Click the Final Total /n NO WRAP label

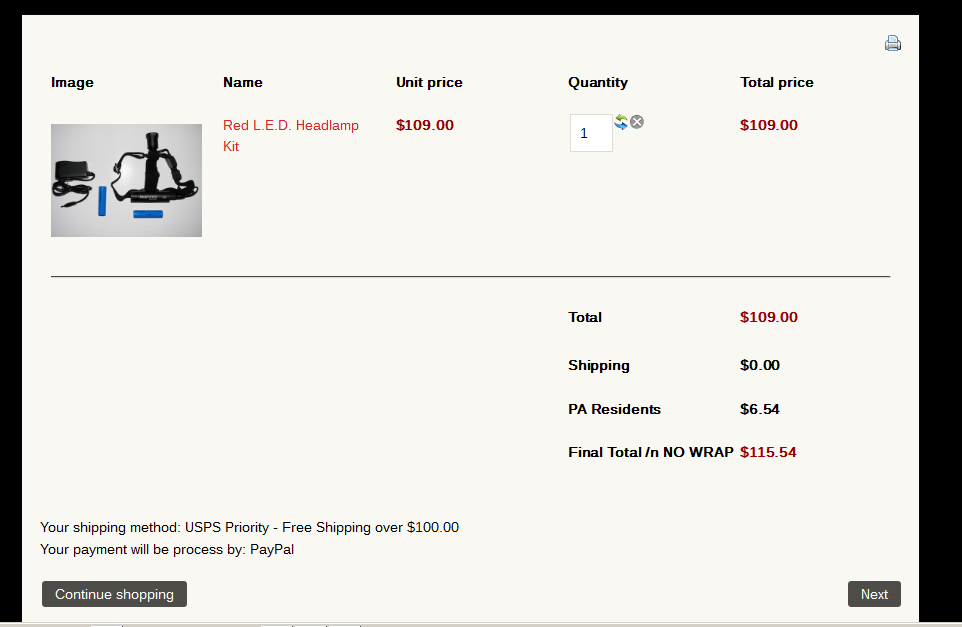coord(650,452)
